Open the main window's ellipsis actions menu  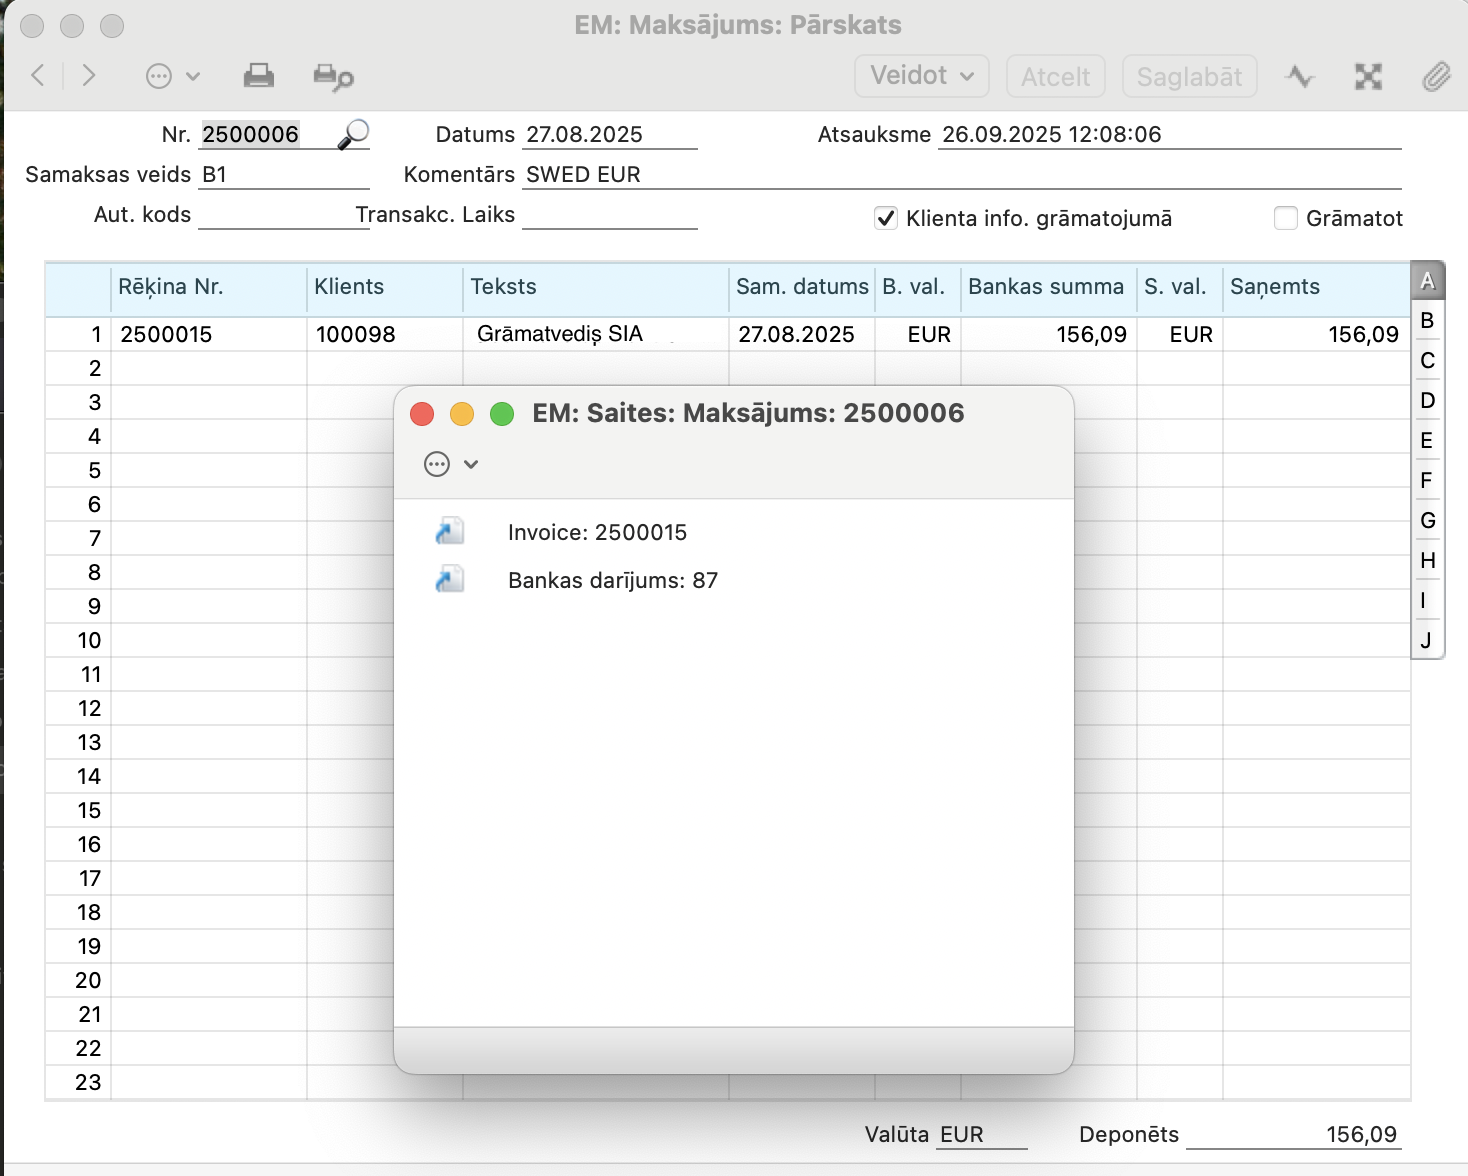pyautogui.click(x=172, y=76)
